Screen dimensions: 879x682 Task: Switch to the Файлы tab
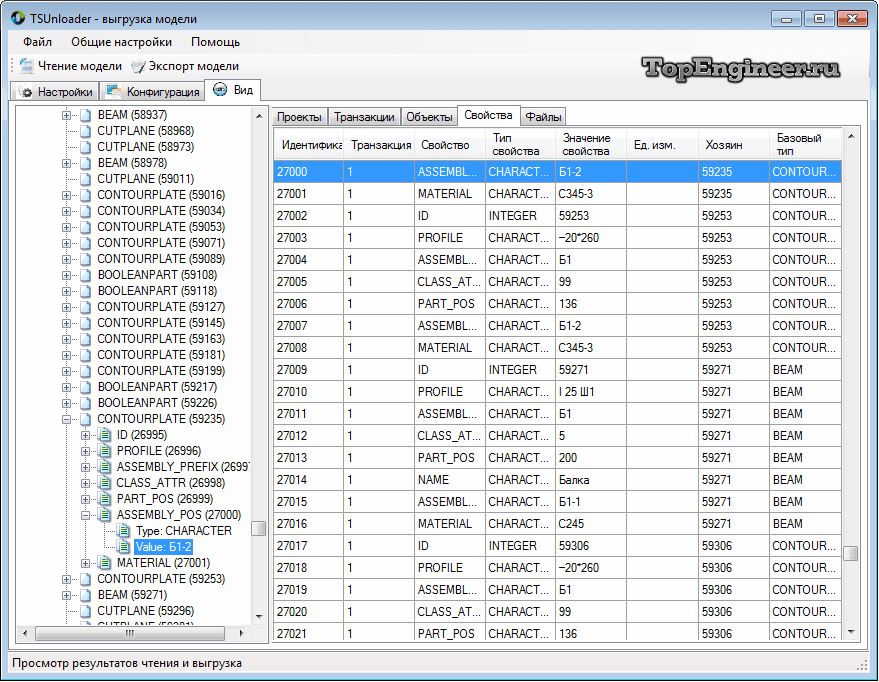click(543, 117)
